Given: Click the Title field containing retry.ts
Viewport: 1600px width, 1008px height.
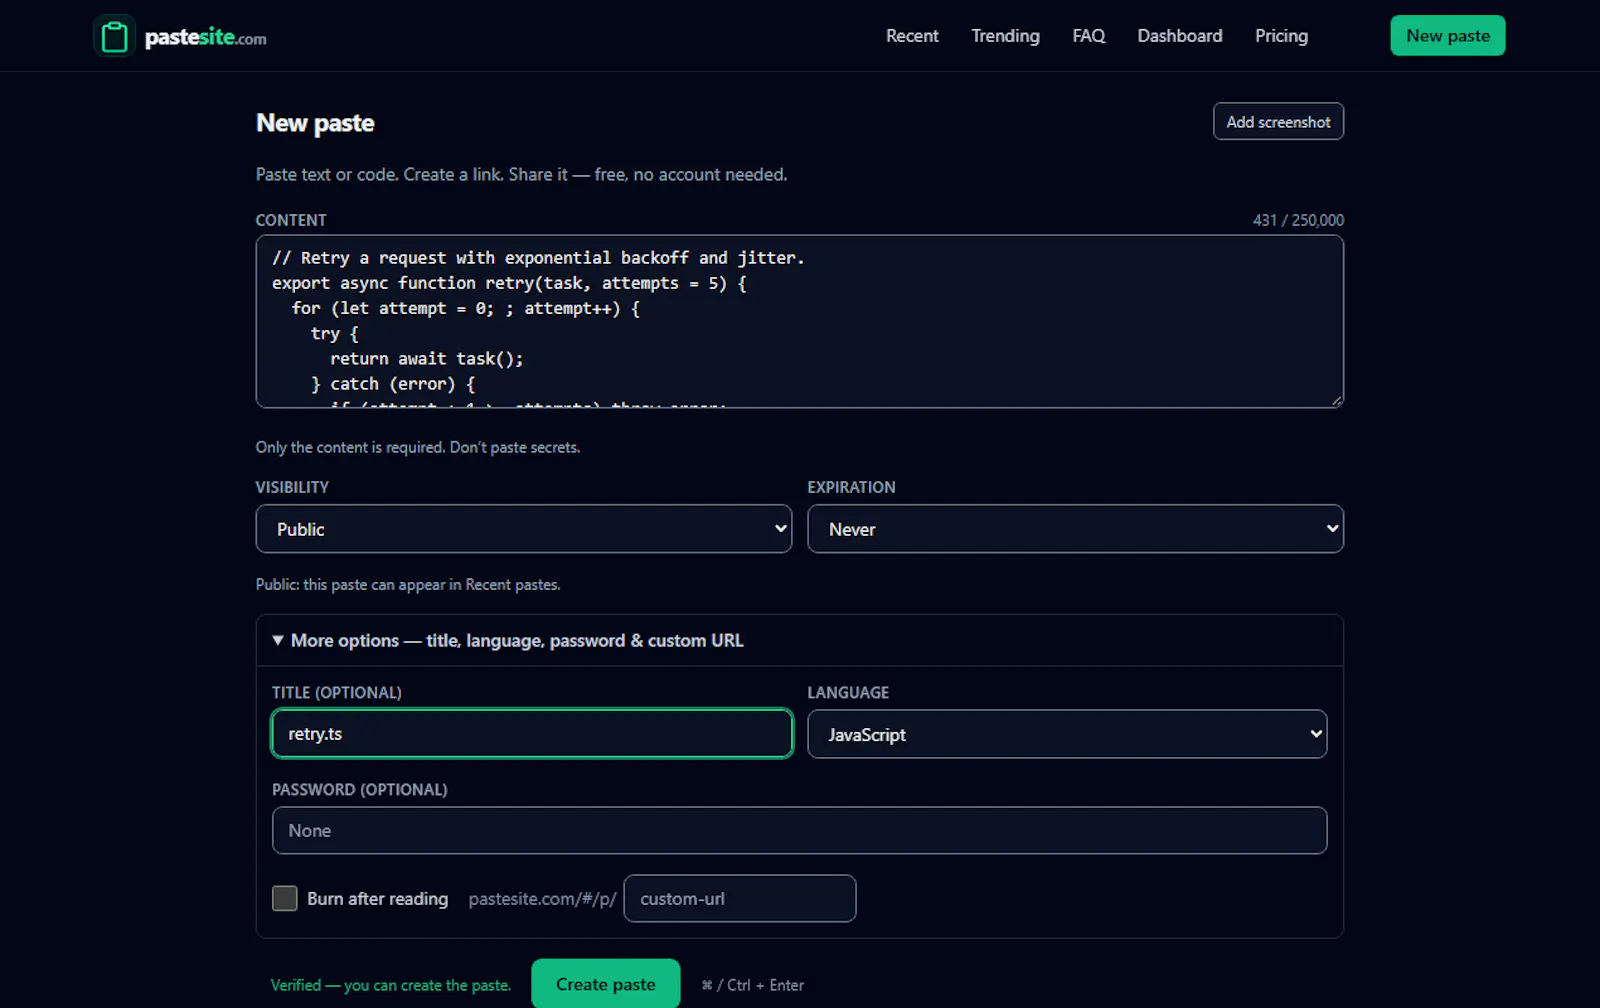Looking at the screenshot, I should (x=532, y=734).
